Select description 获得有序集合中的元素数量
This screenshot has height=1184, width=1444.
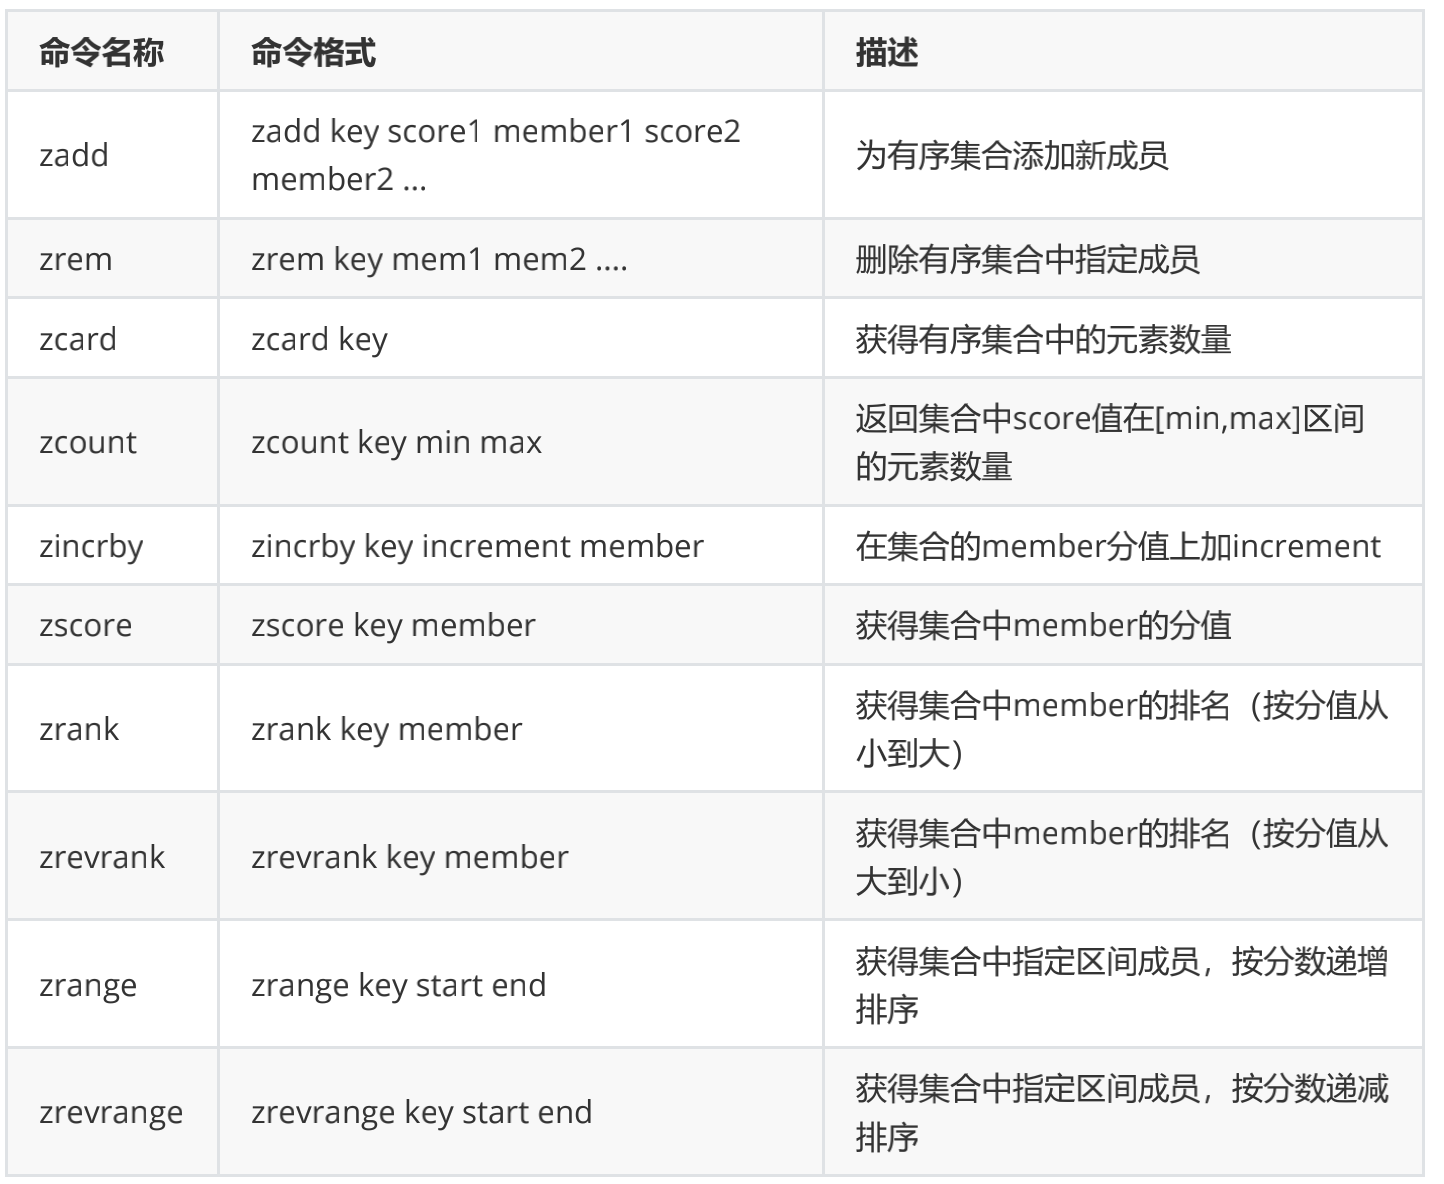(x=1043, y=339)
